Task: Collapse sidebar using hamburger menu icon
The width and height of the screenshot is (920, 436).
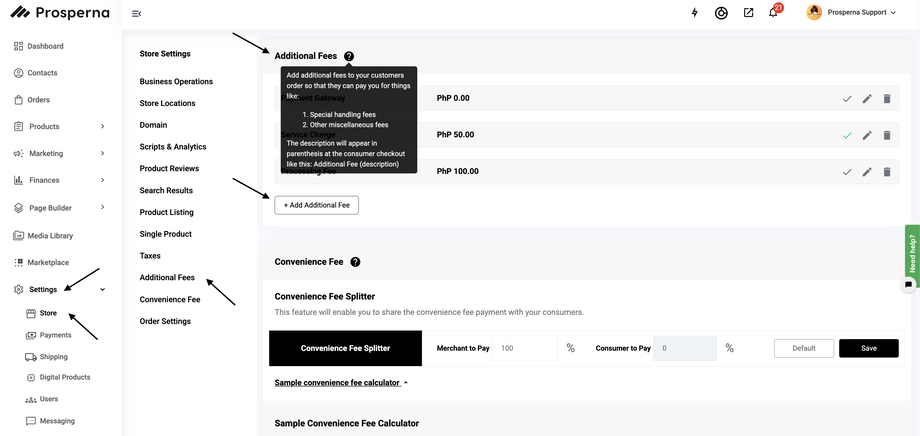Action: click(x=137, y=13)
